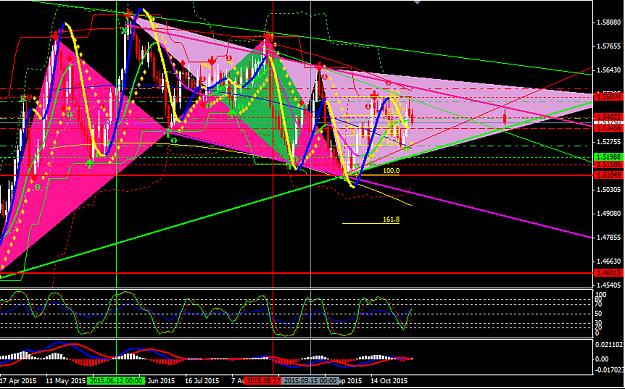Click the red 1.55074 price tag
The width and height of the screenshot is (625, 389).
tap(609, 96)
